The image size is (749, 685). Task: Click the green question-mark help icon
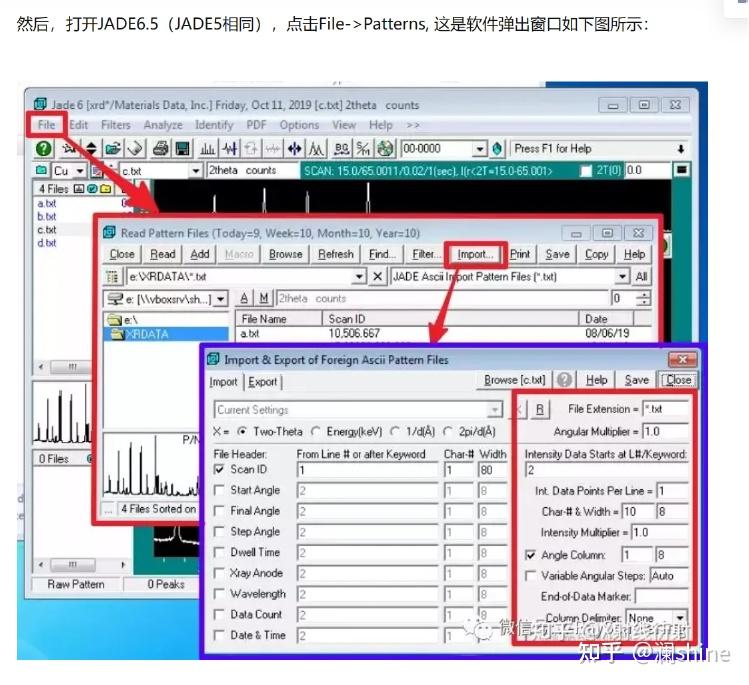[x=43, y=149]
